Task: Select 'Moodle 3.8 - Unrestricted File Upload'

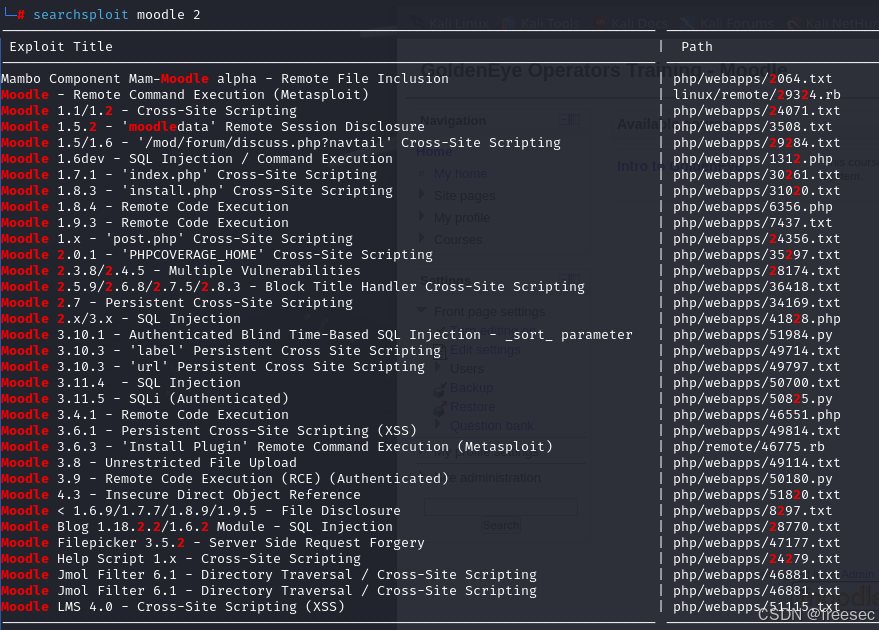Action: pyautogui.click(x=149, y=462)
